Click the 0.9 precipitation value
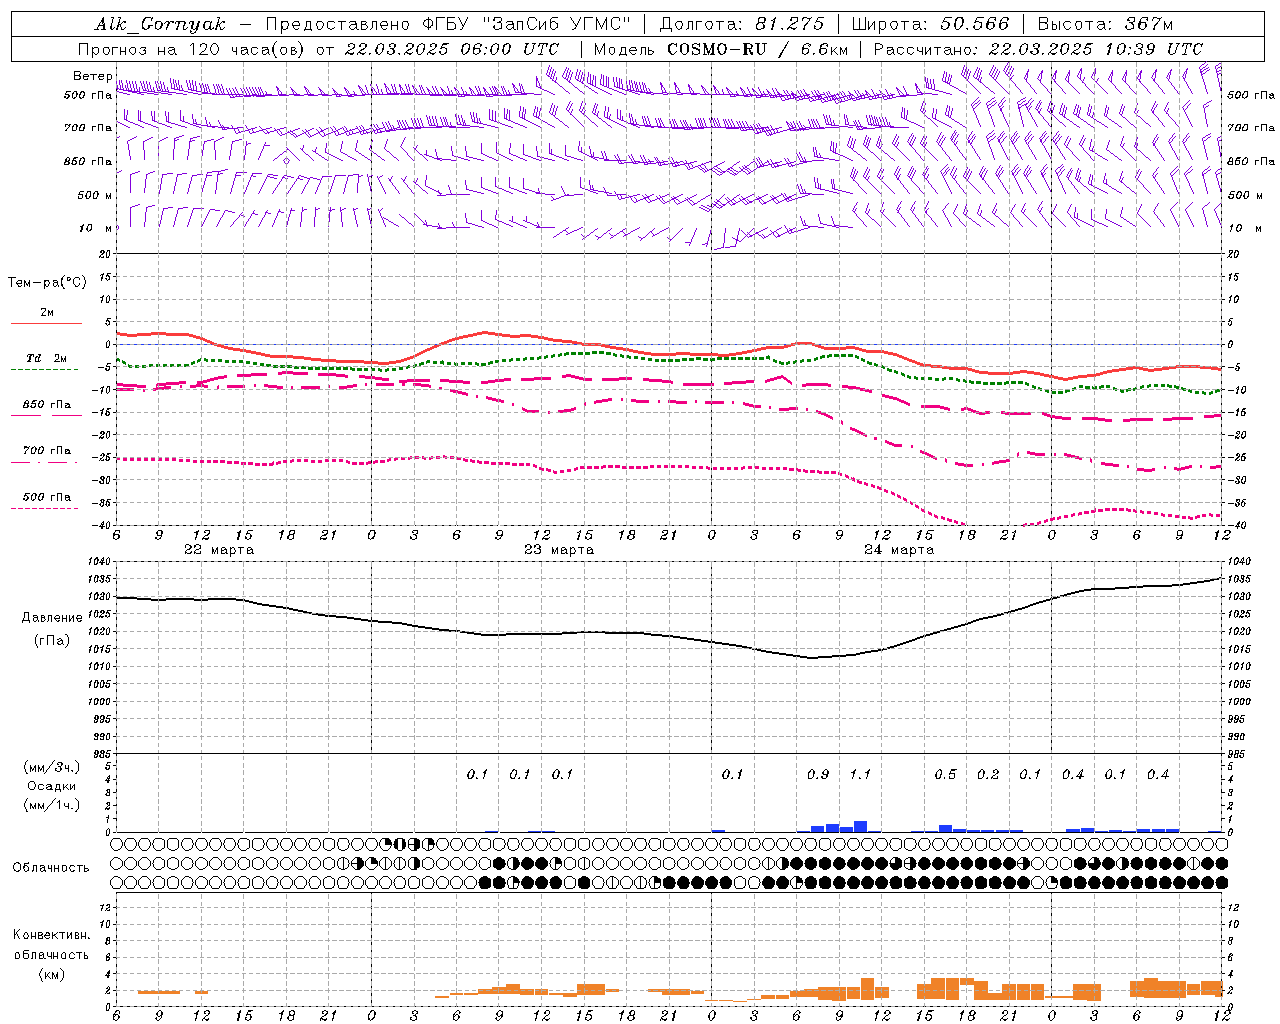Viewport: 1280px width, 1024px height. pos(818,775)
